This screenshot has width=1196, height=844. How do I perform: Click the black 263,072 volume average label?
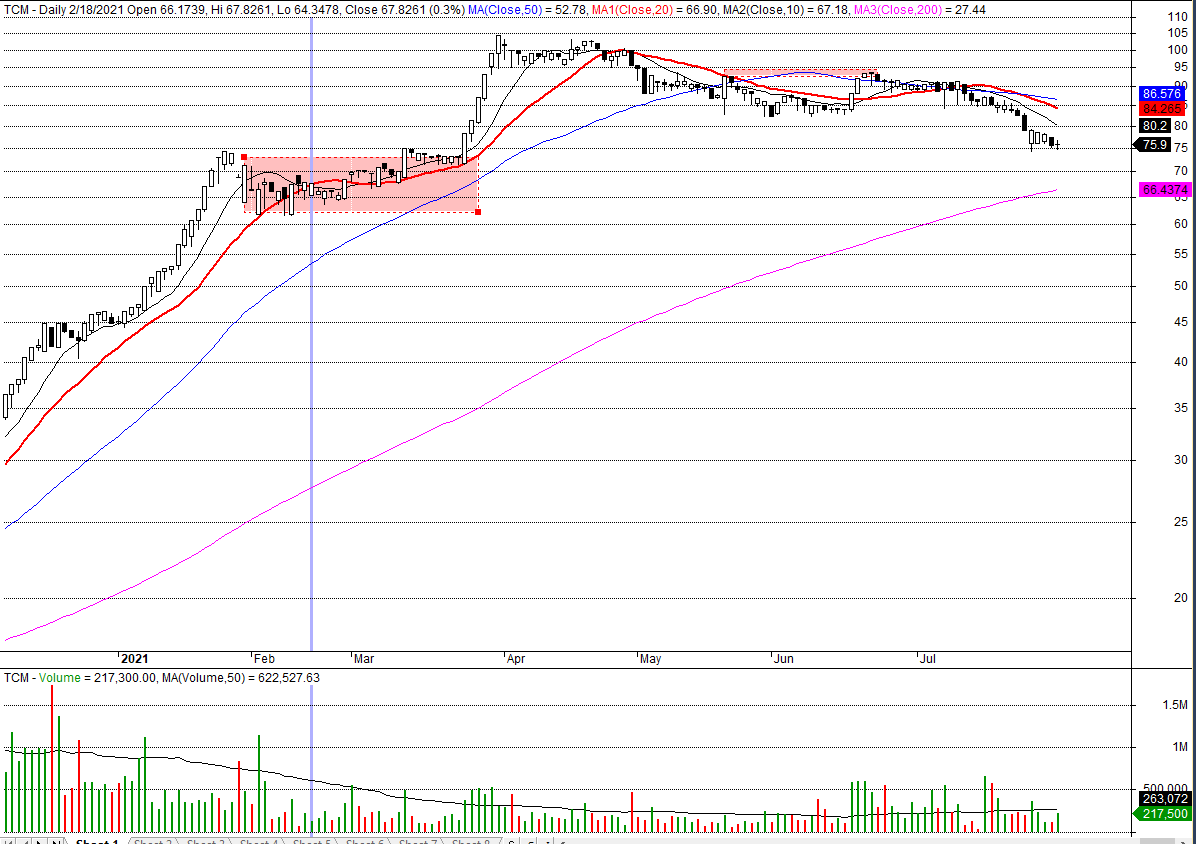click(x=1161, y=799)
